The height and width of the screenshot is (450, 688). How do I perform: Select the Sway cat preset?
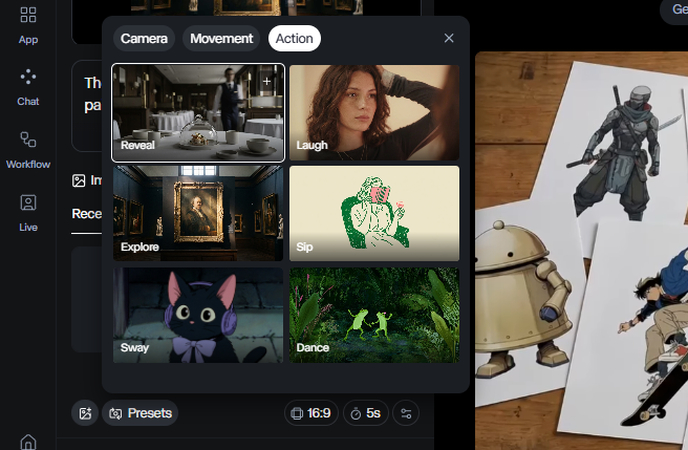(198, 314)
